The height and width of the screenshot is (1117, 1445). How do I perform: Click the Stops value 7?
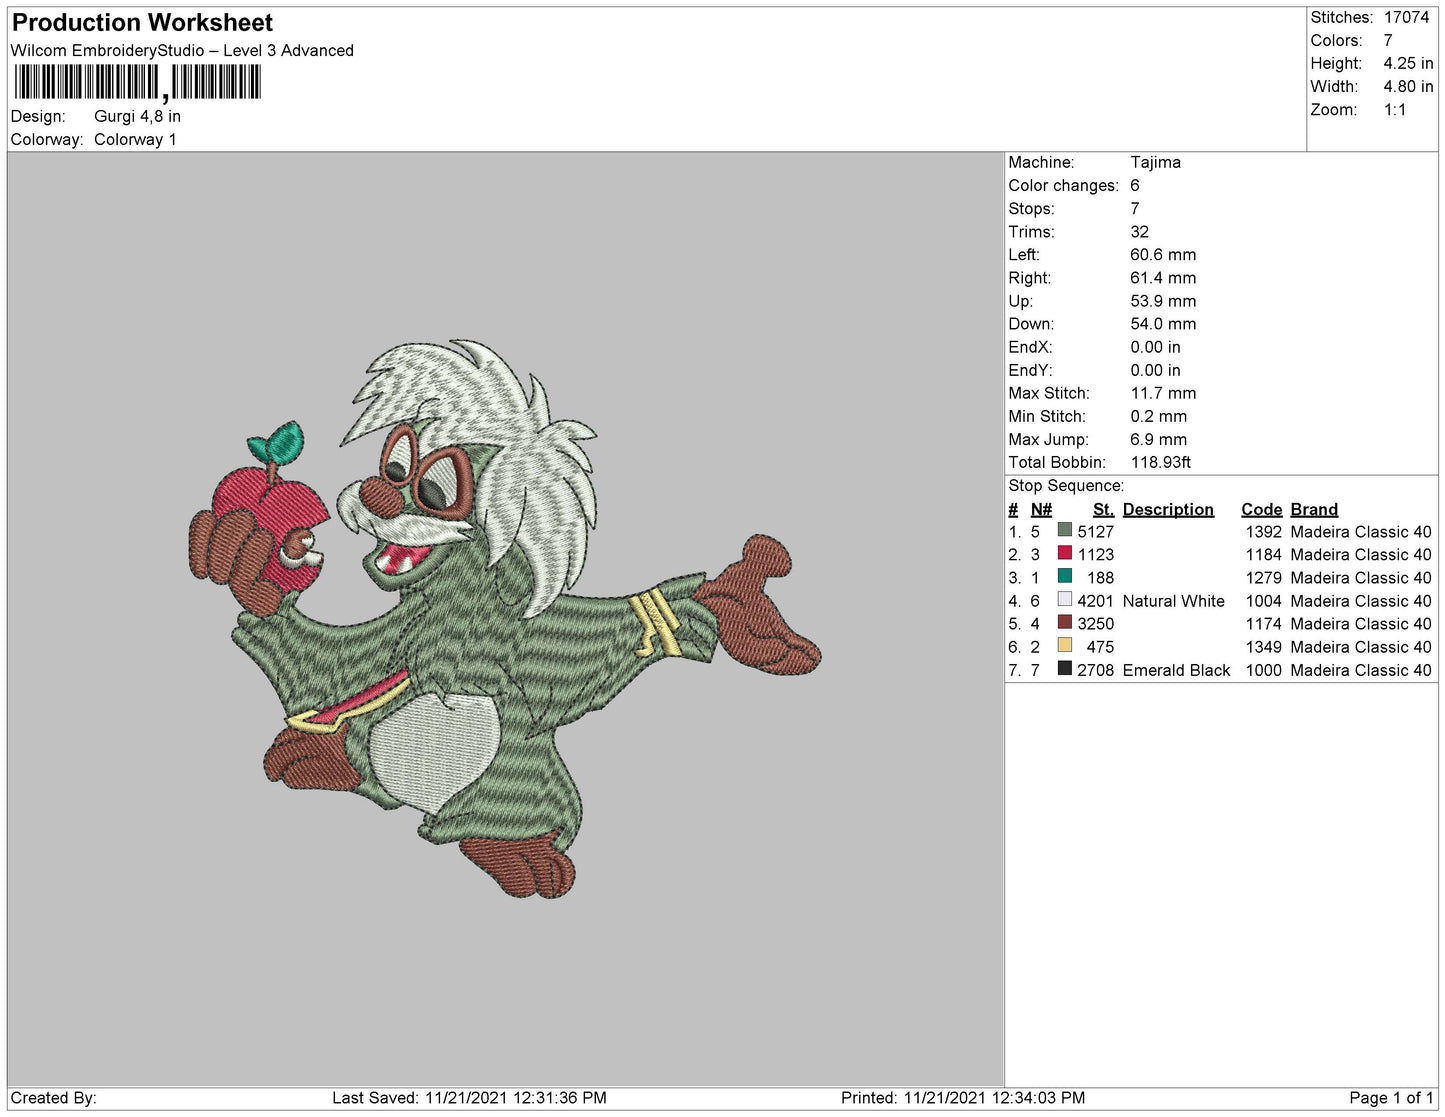(1135, 208)
